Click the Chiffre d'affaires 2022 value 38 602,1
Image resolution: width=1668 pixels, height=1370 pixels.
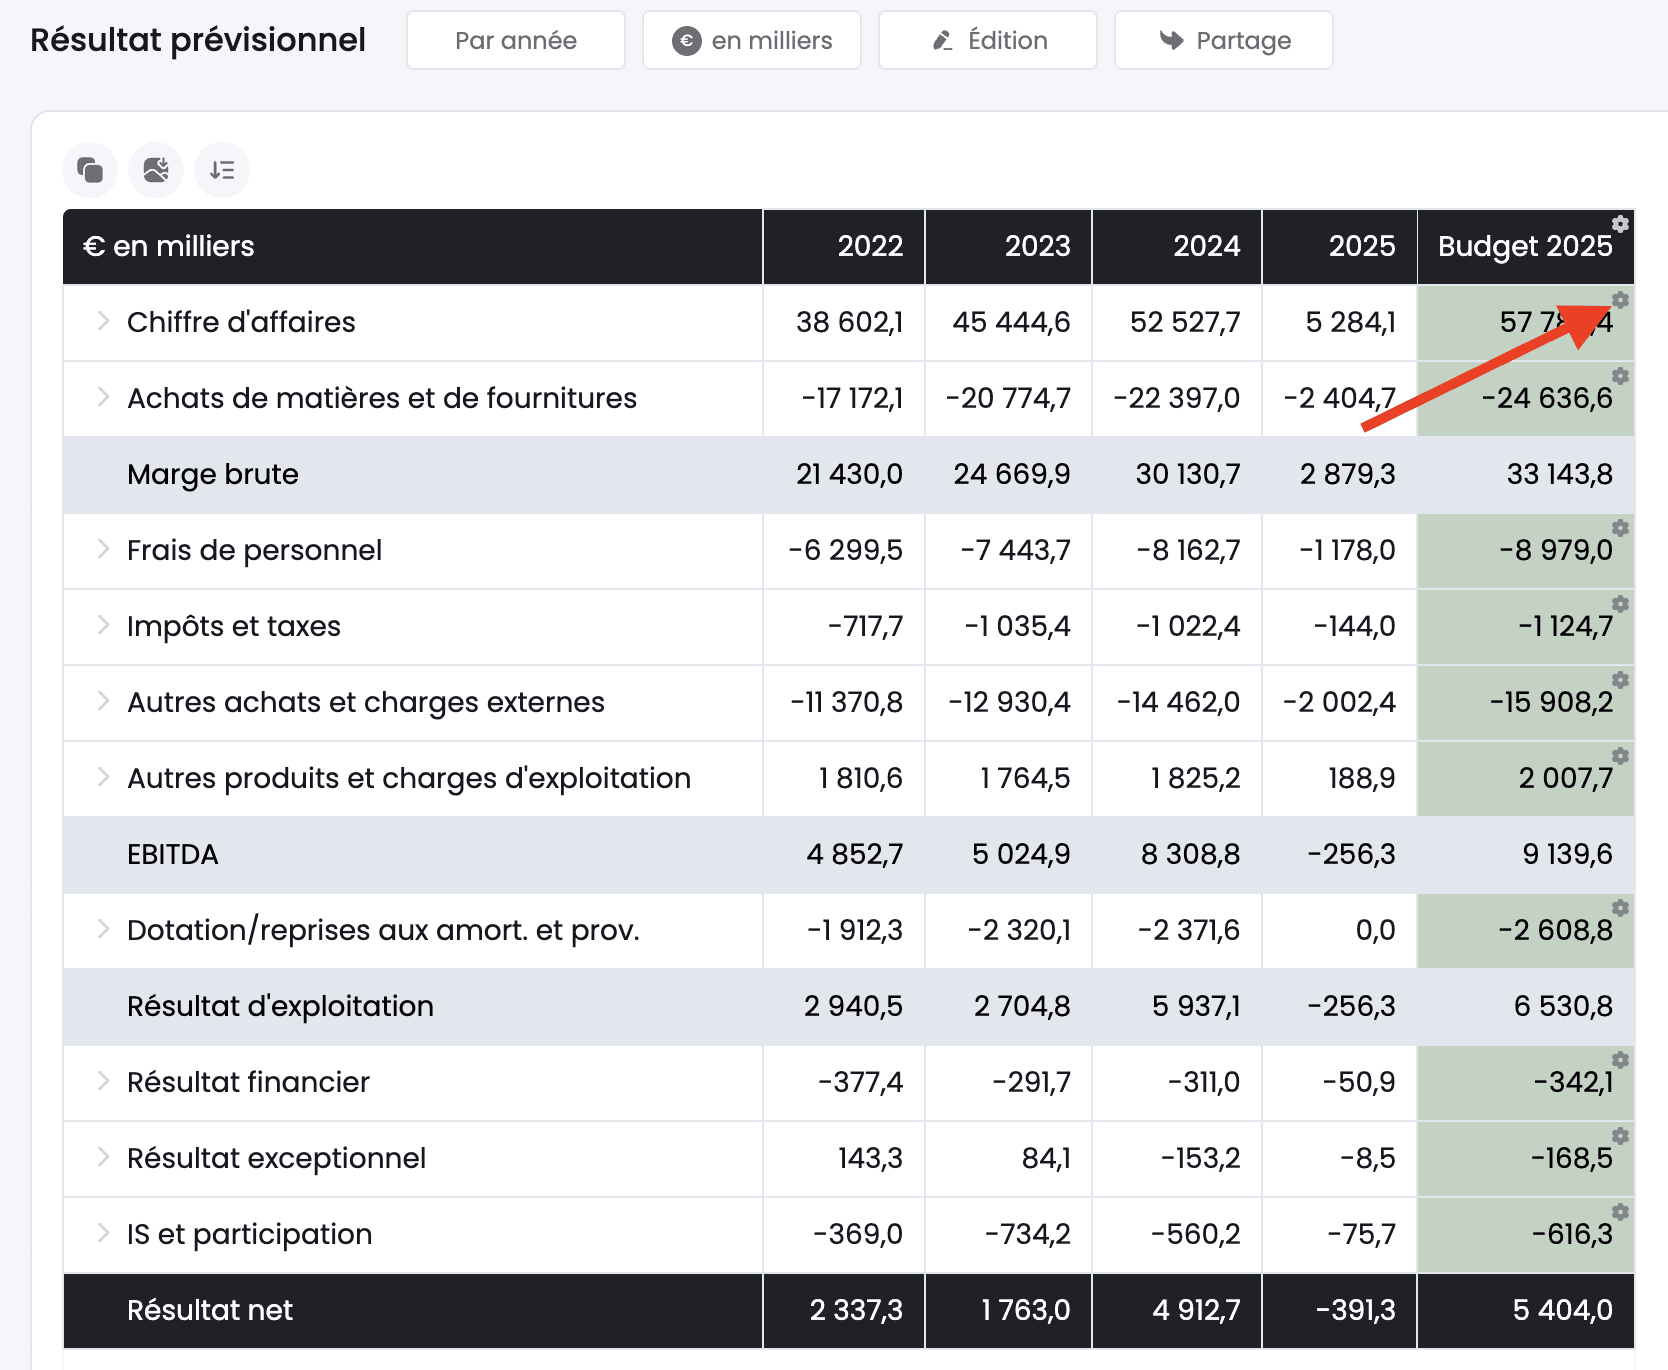point(849,322)
